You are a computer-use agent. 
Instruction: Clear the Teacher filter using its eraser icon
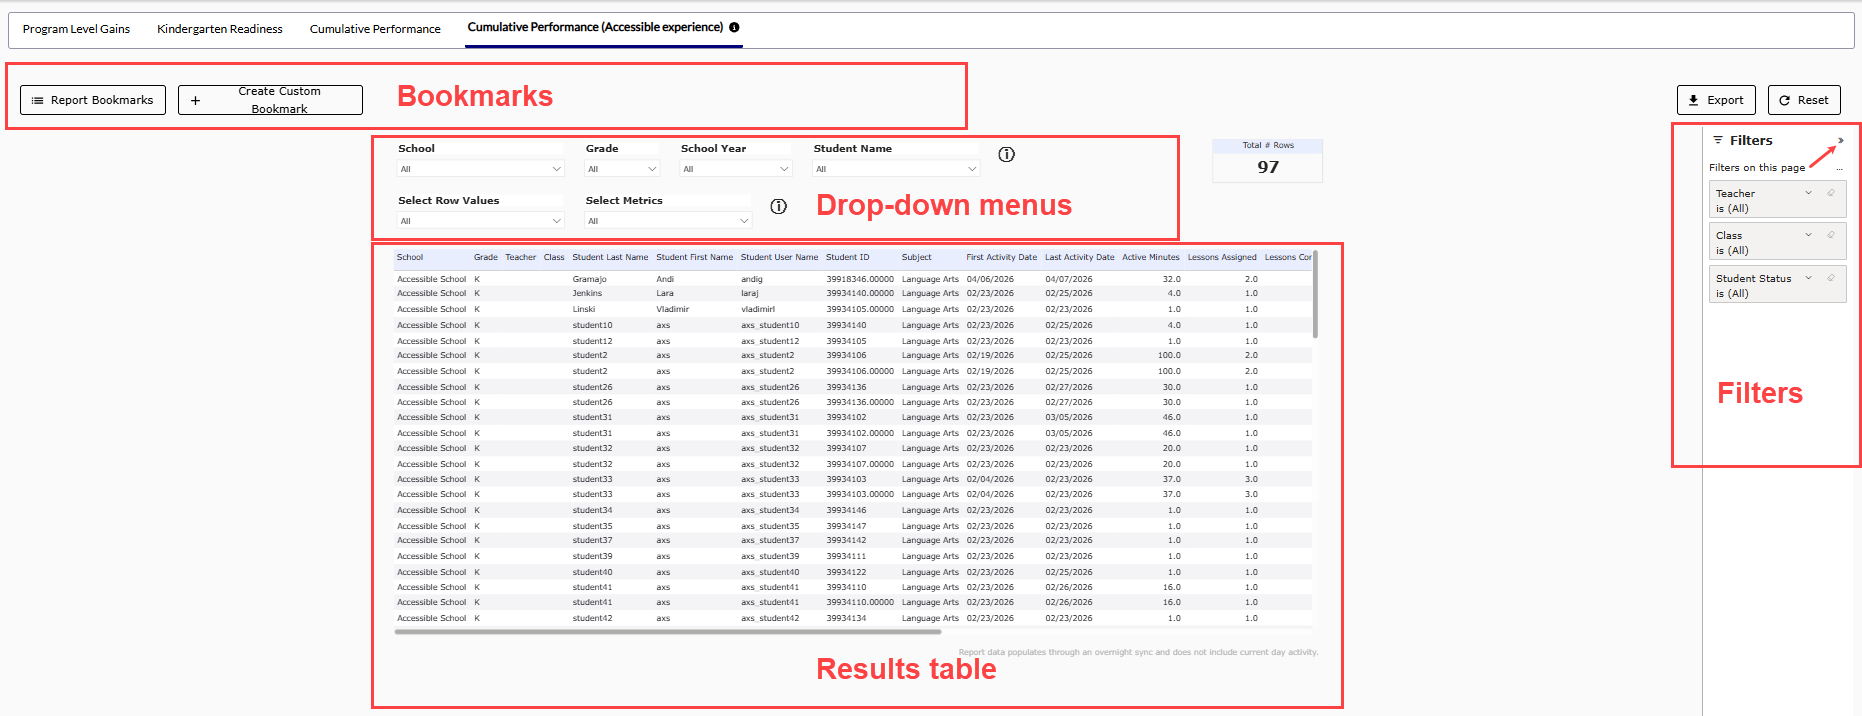[x=1831, y=193]
